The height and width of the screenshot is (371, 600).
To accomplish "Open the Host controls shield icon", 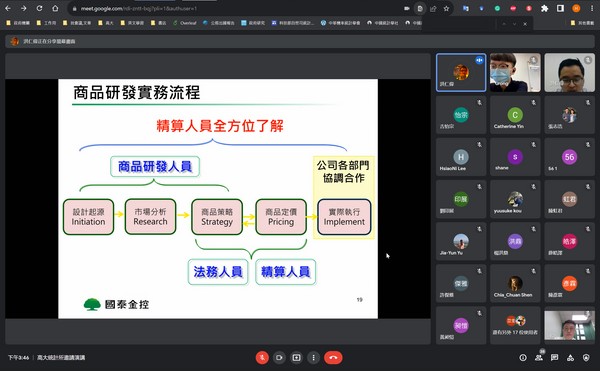I will [x=586, y=358].
